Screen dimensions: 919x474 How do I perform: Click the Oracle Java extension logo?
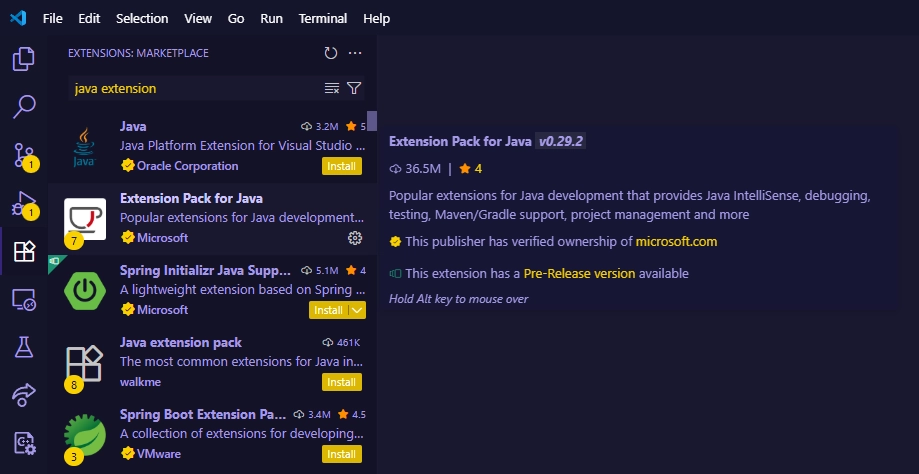pyautogui.click(x=84, y=146)
